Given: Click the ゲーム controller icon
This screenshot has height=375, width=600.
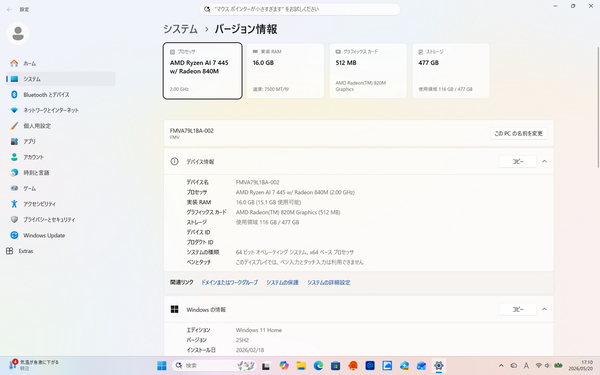Looking at the screenshot, I should (x=14, y=188).
